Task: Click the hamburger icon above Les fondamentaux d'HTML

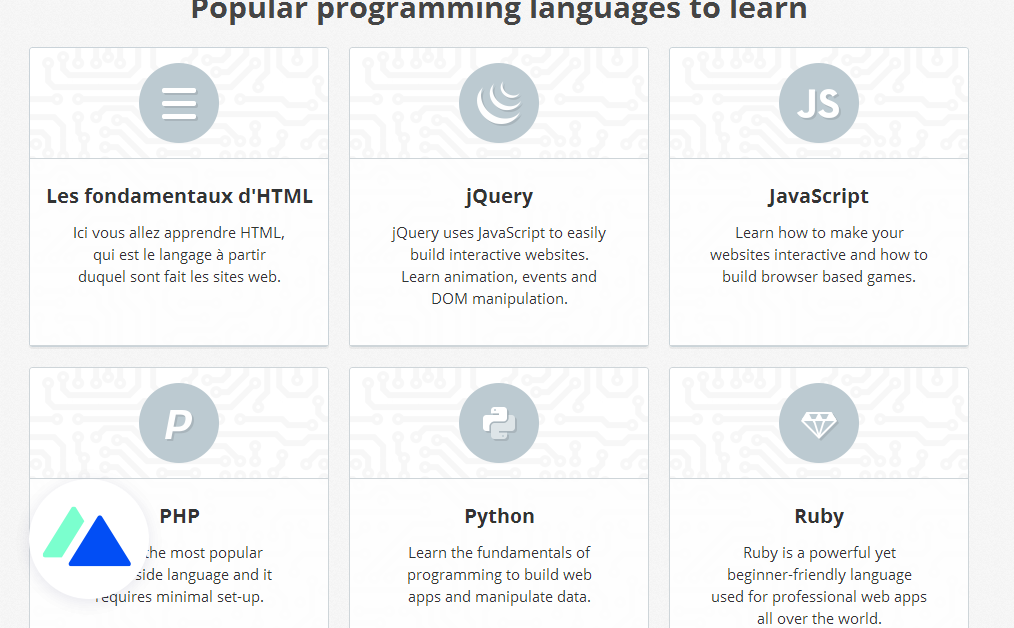Action: pyautogui.click(x=178, y=102)
